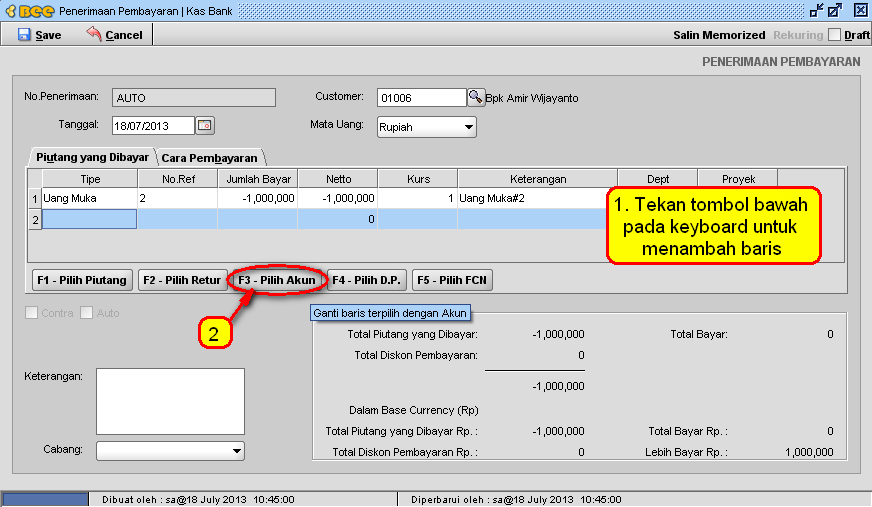
Task: Click the F4 - Pilih D.P. button
Action: pyautogui.click(x=366, y=280)
